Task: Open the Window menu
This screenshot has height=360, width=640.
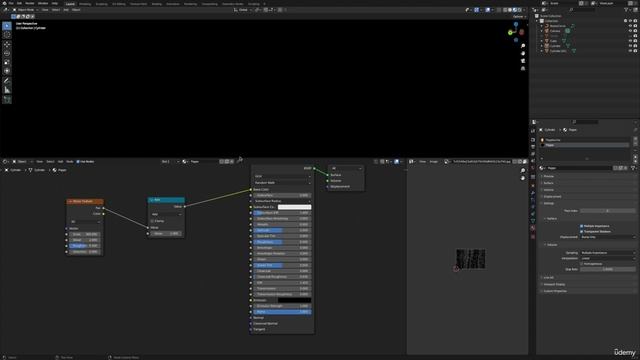Action: pyautogui.click(x=43, y=3)
